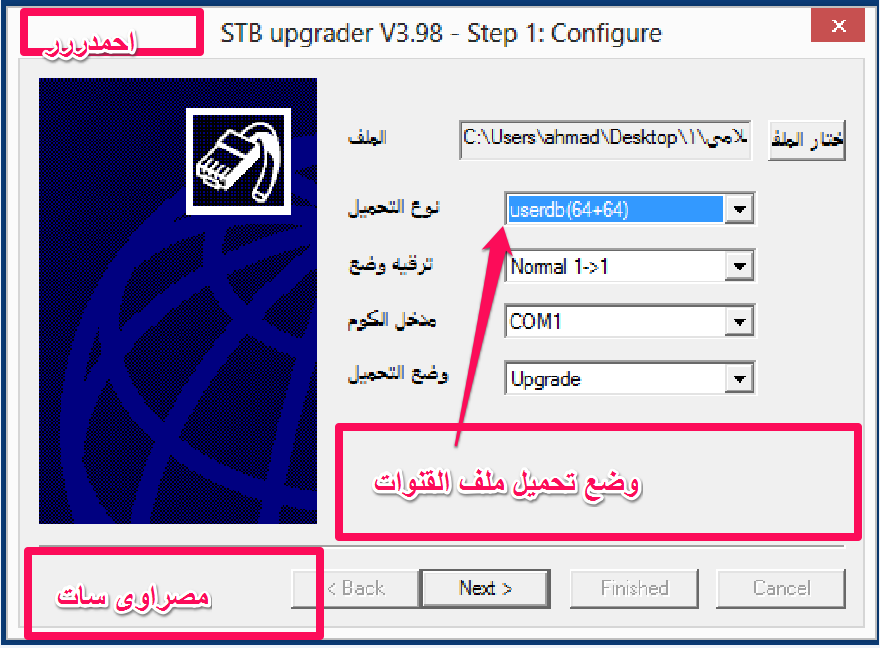Click the COM1 combo box text
Viewport: 880px width, 648px height.
coord(535,321)
